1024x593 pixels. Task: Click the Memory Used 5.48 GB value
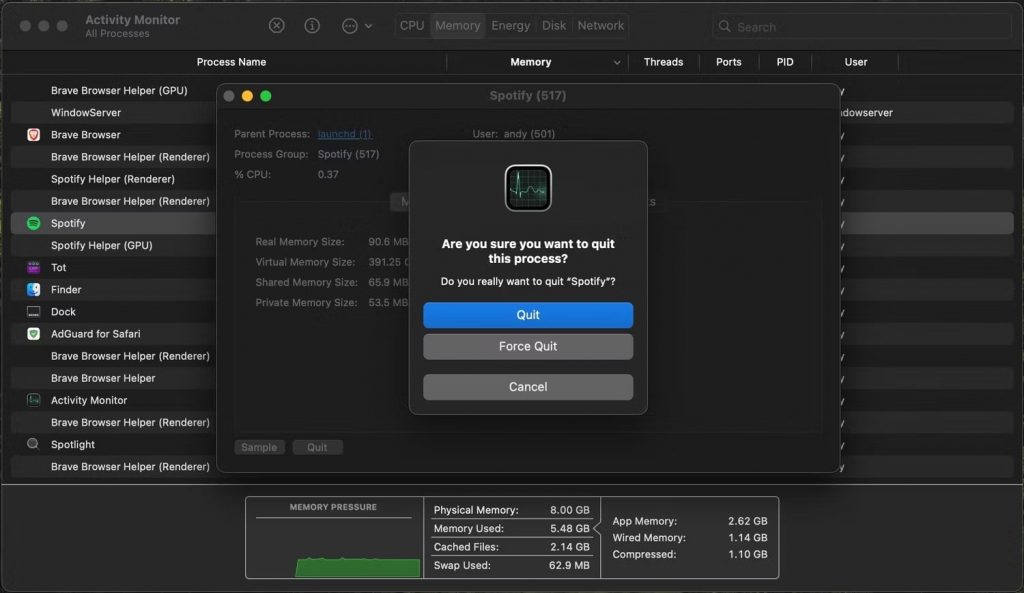[569, 528]
